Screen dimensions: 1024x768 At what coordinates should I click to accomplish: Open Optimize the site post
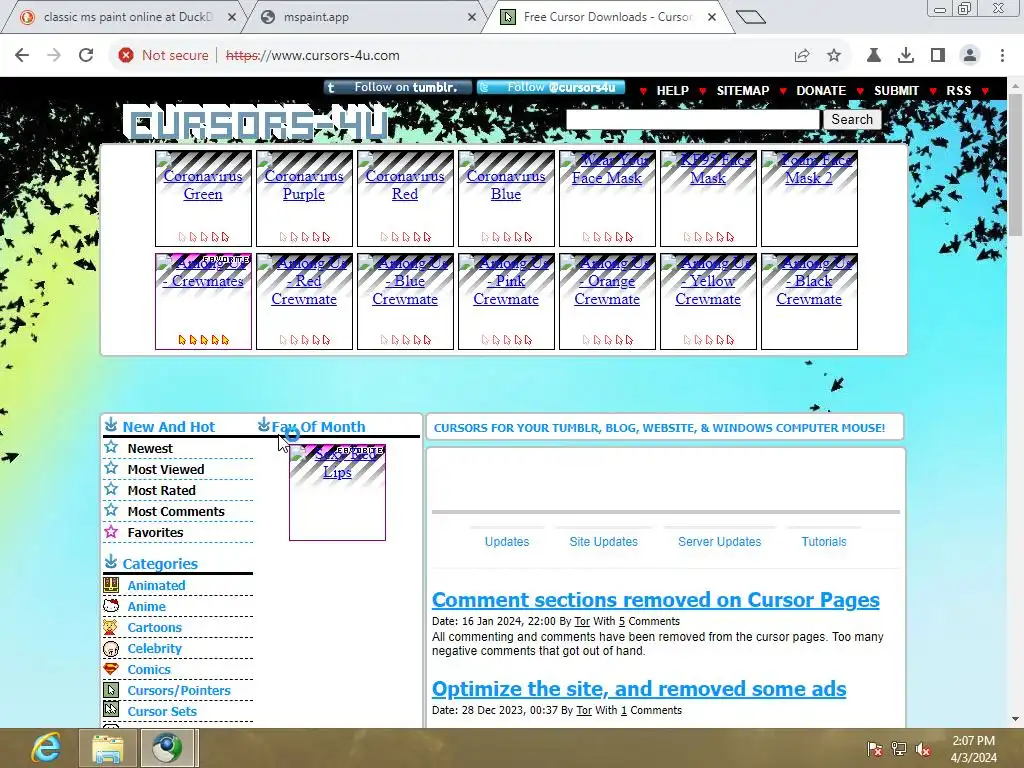[639, 688]
